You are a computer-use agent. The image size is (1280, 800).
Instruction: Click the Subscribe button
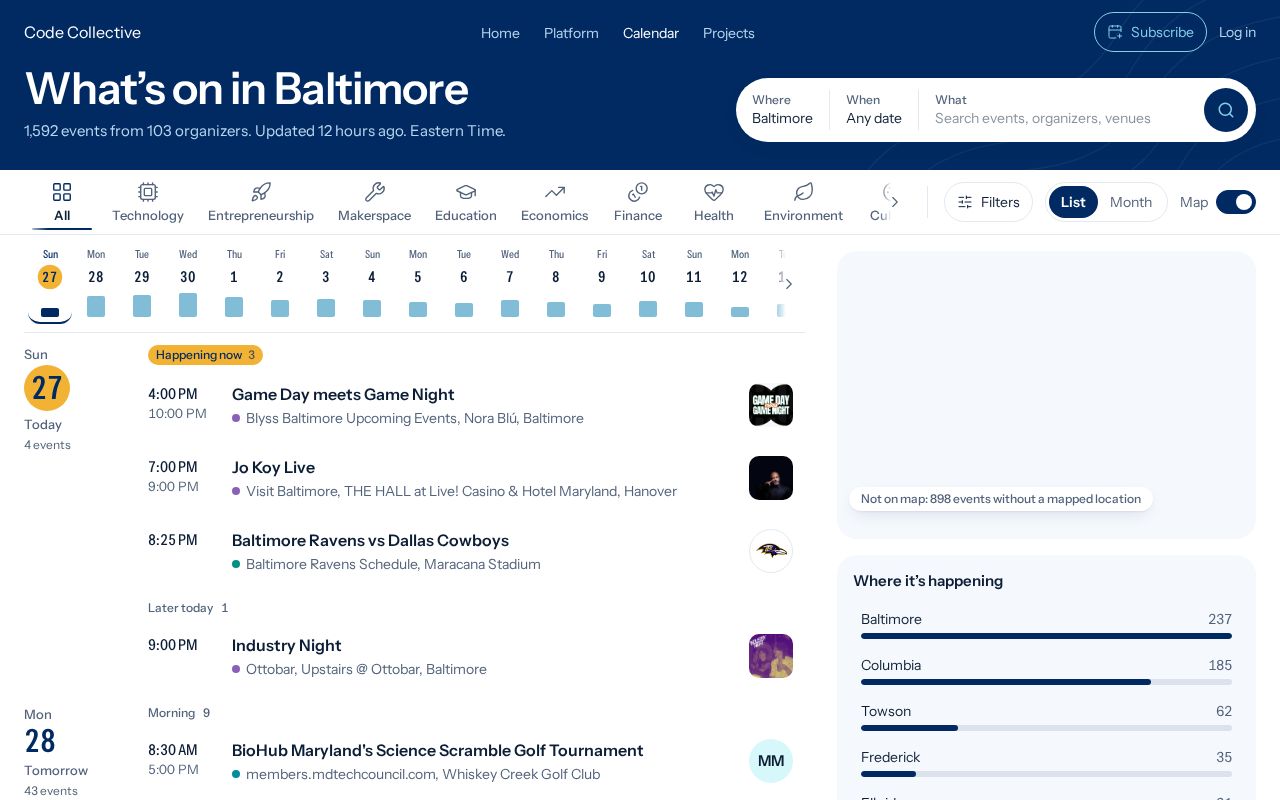tap(1150, 32)
